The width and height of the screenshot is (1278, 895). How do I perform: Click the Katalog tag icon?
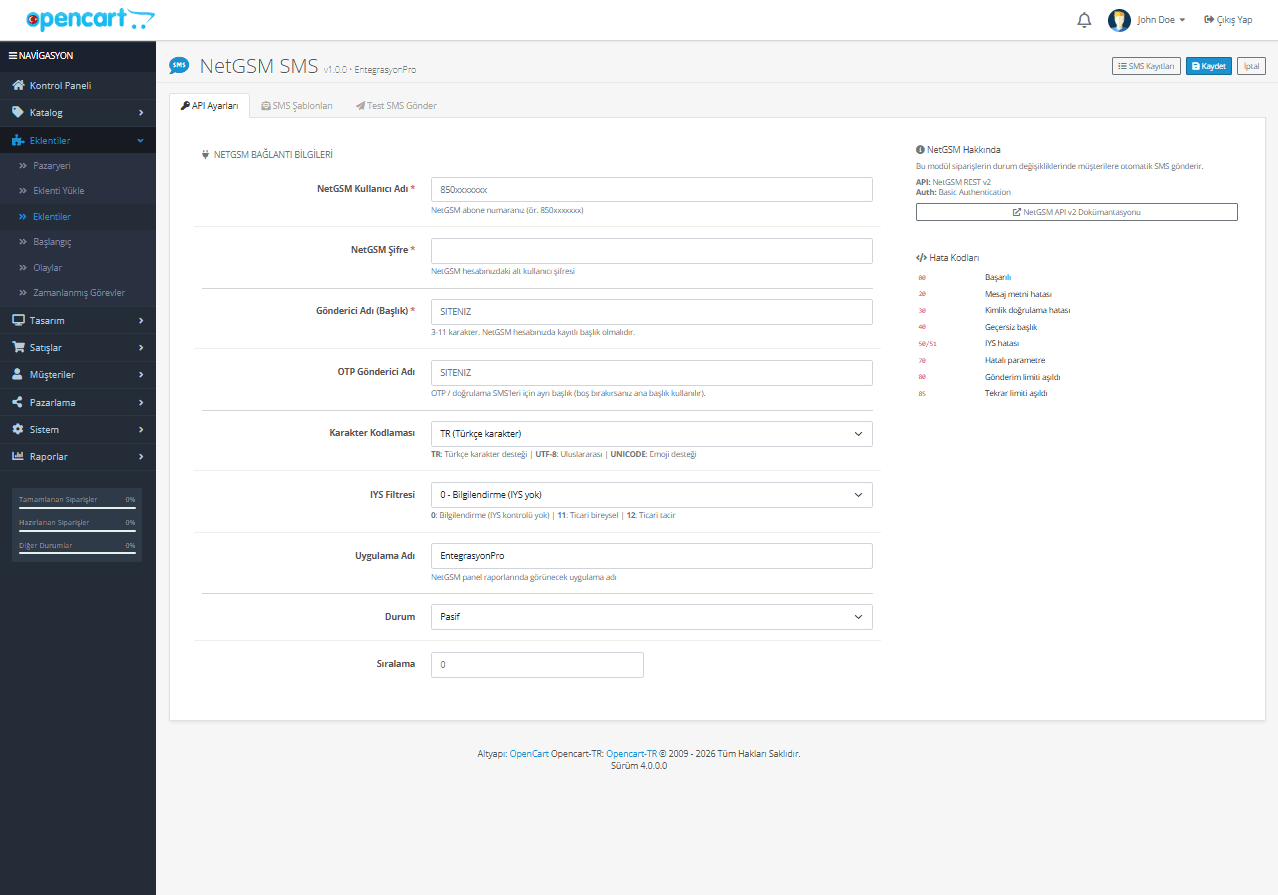[18, 113]
